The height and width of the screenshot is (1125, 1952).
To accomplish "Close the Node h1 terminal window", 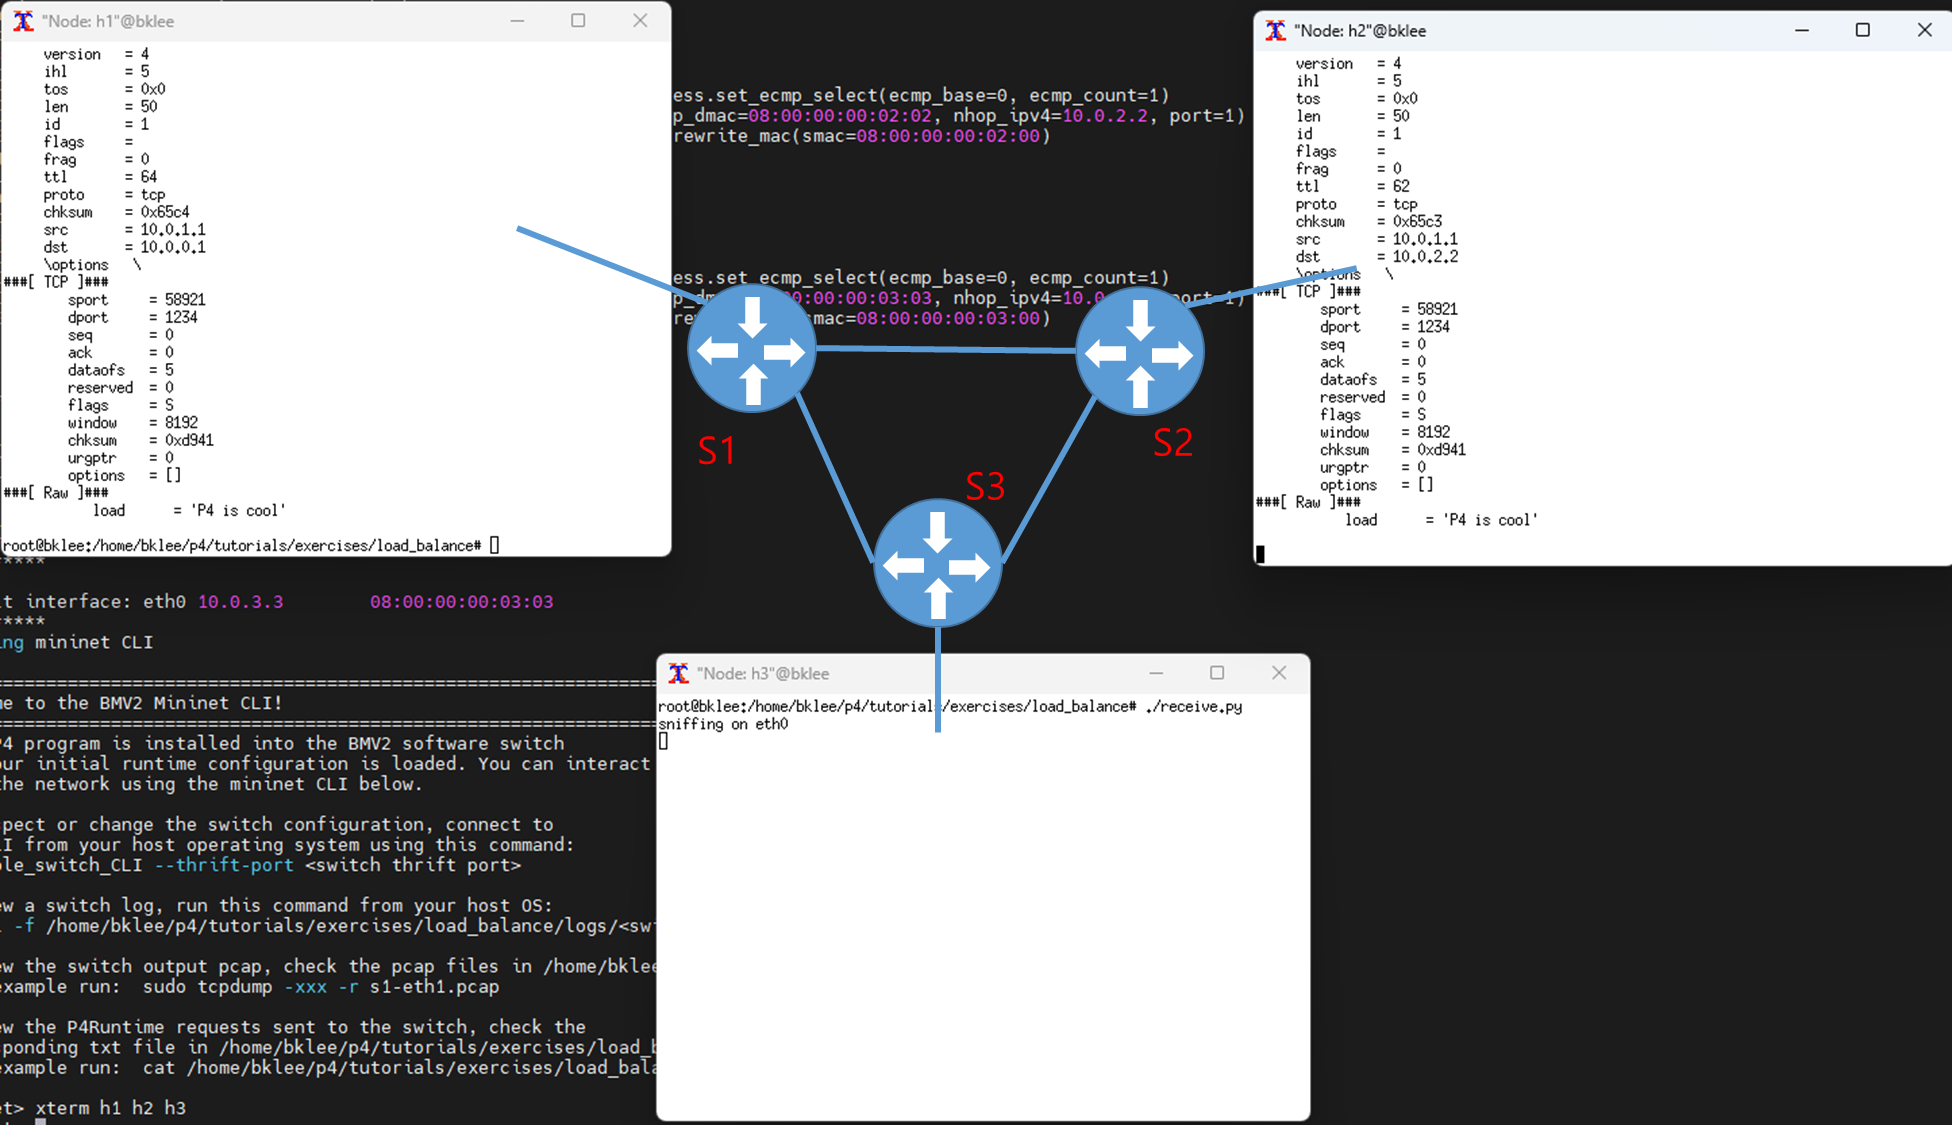I will (640, 21).
